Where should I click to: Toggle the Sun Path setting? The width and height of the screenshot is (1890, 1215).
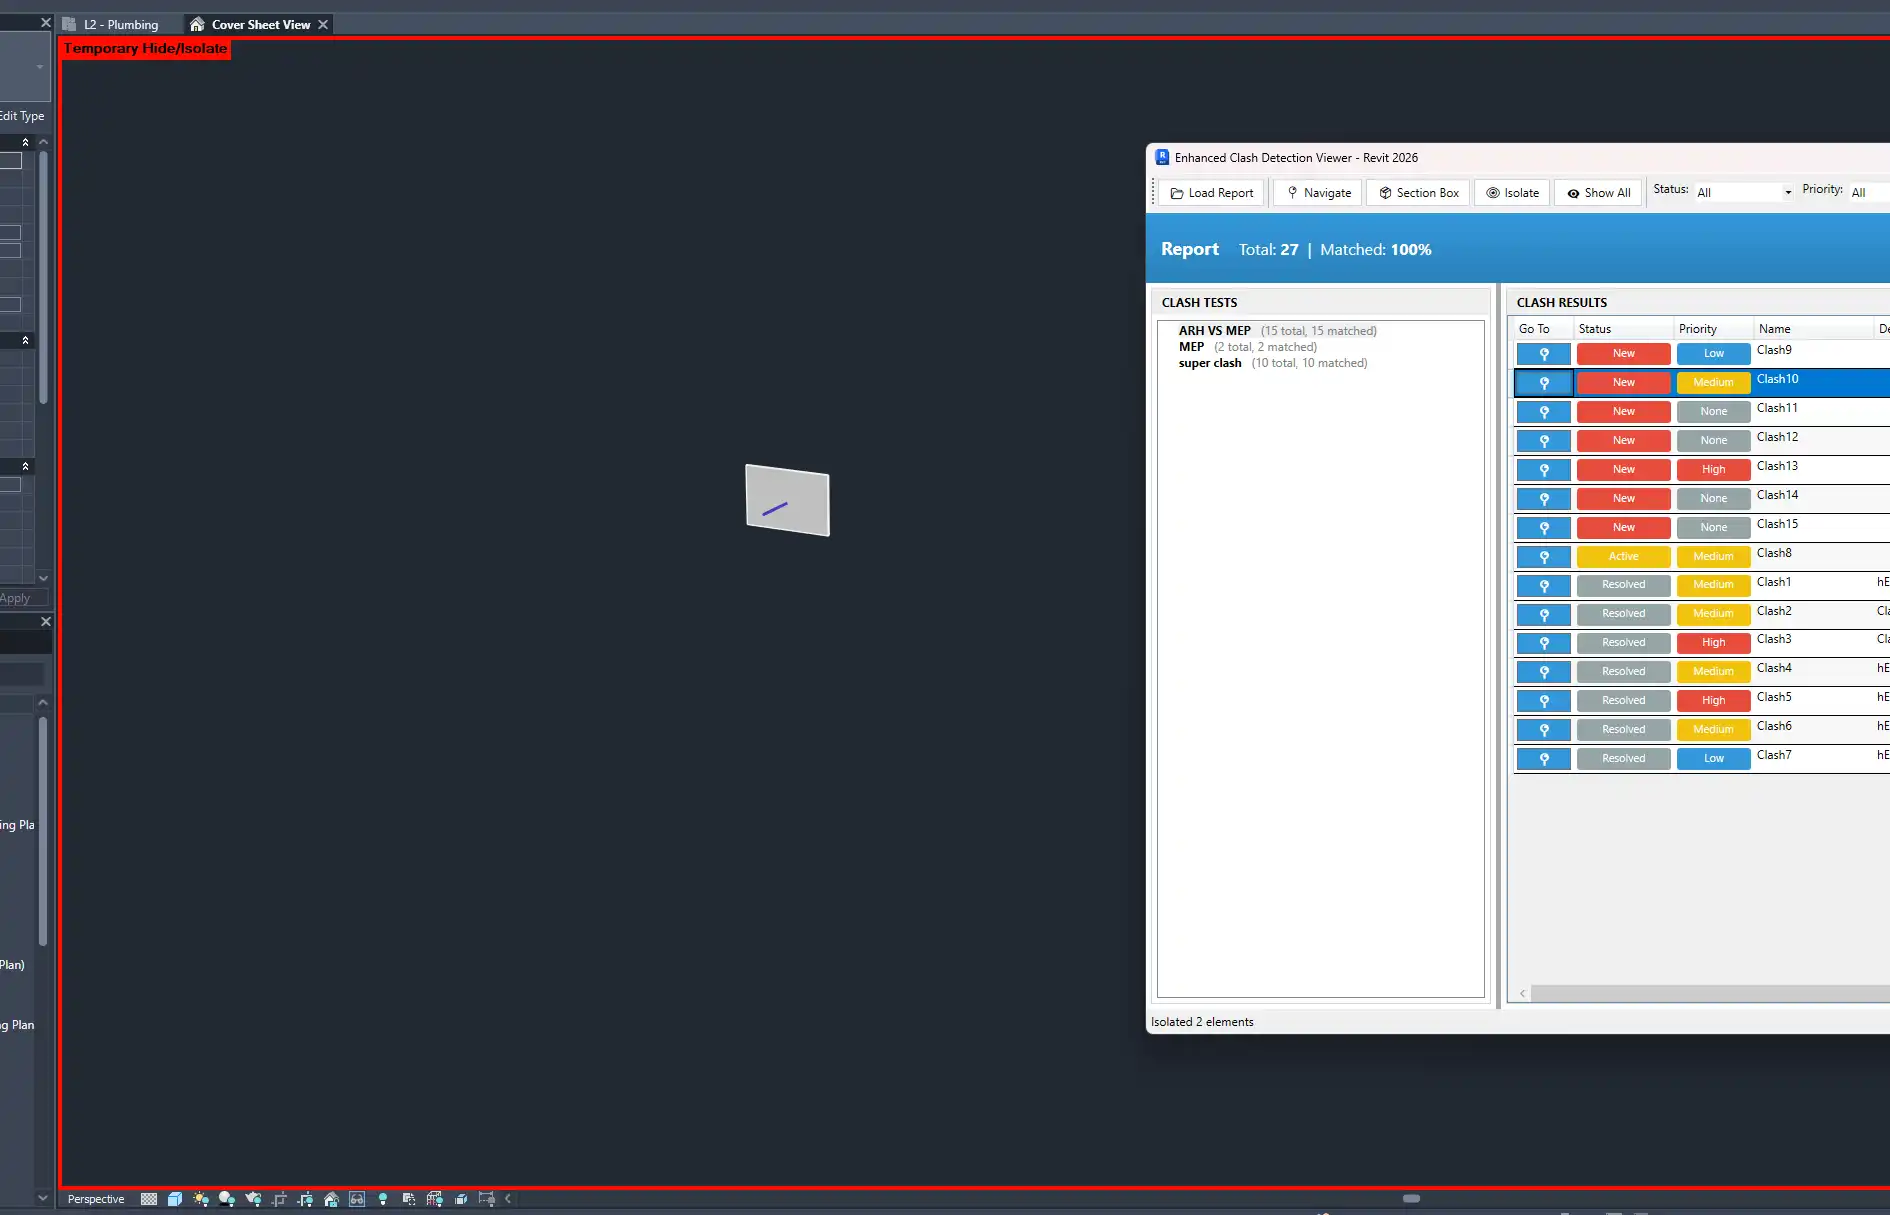point(201,1199)
